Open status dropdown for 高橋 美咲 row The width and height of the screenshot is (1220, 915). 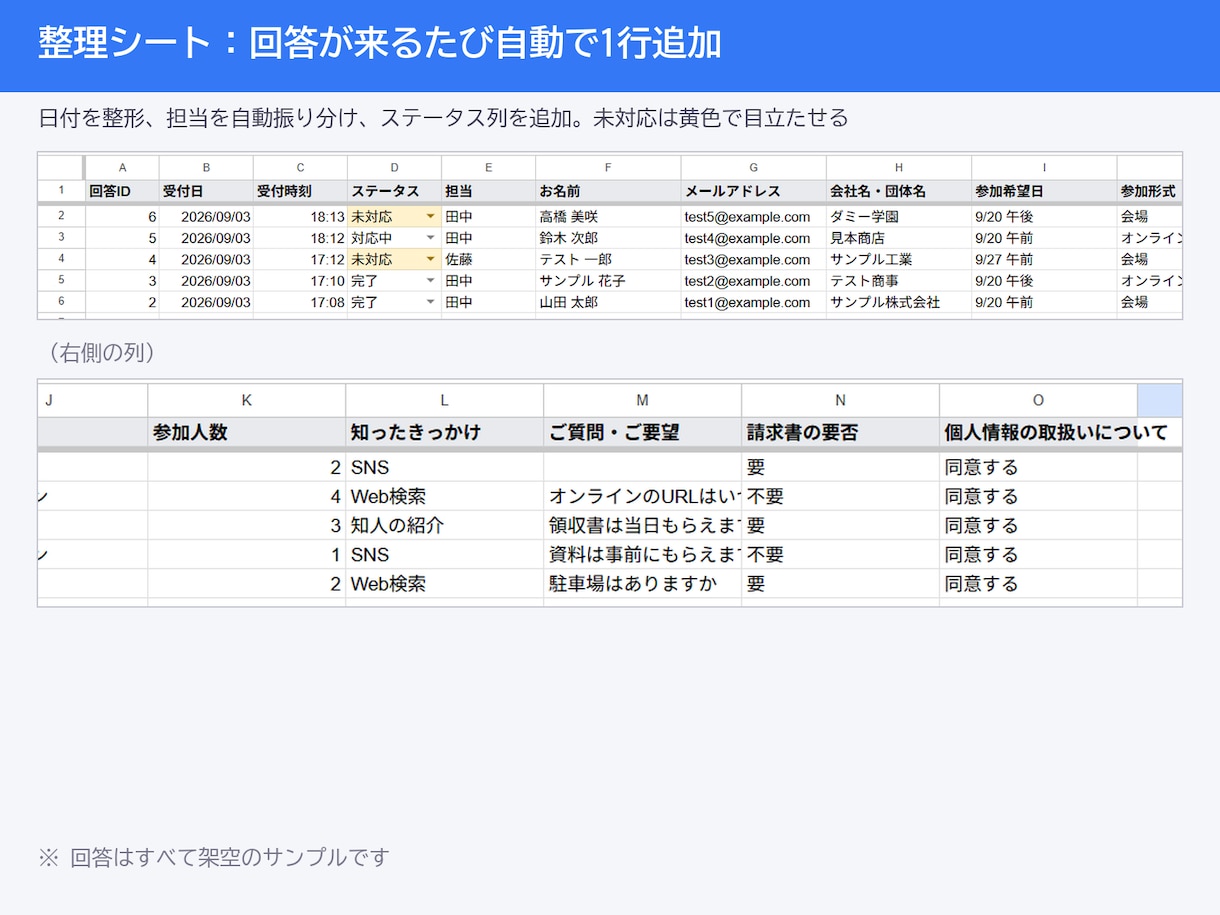431,217
